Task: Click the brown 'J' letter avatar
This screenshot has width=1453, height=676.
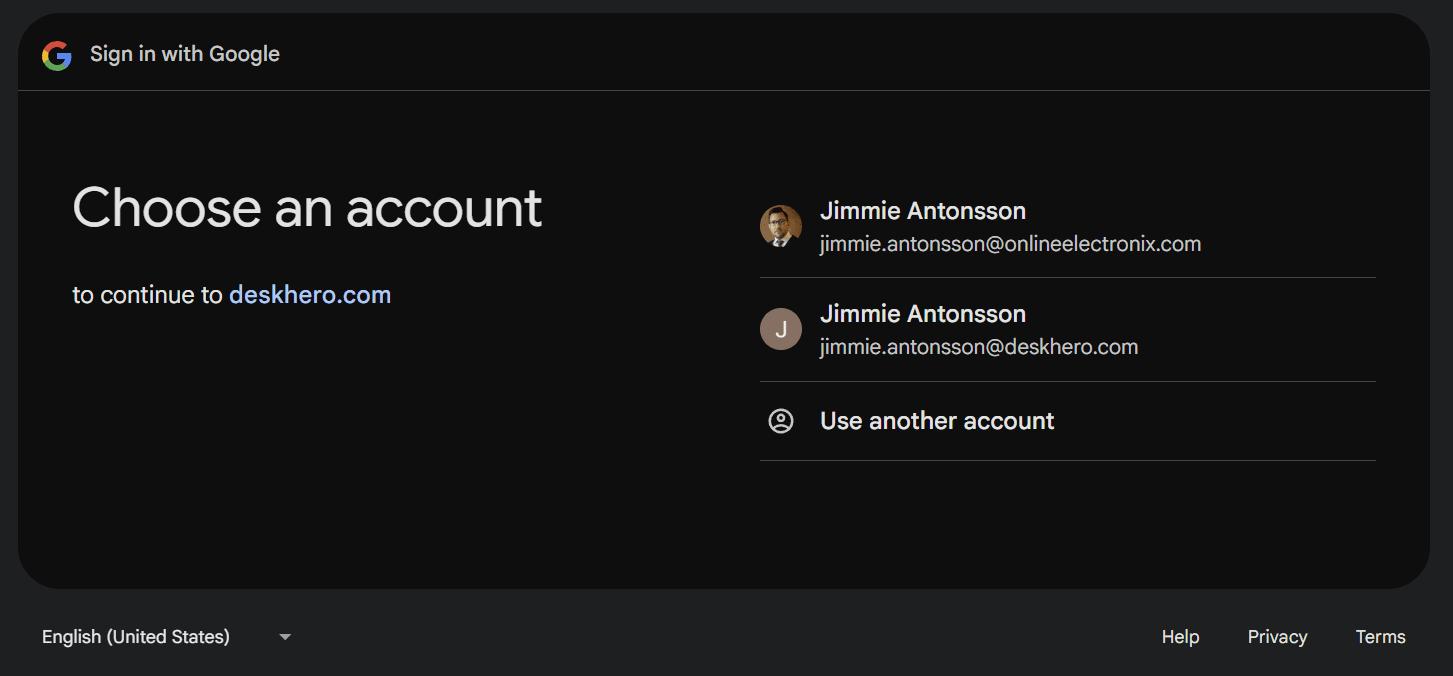Action: pos(780,329)
